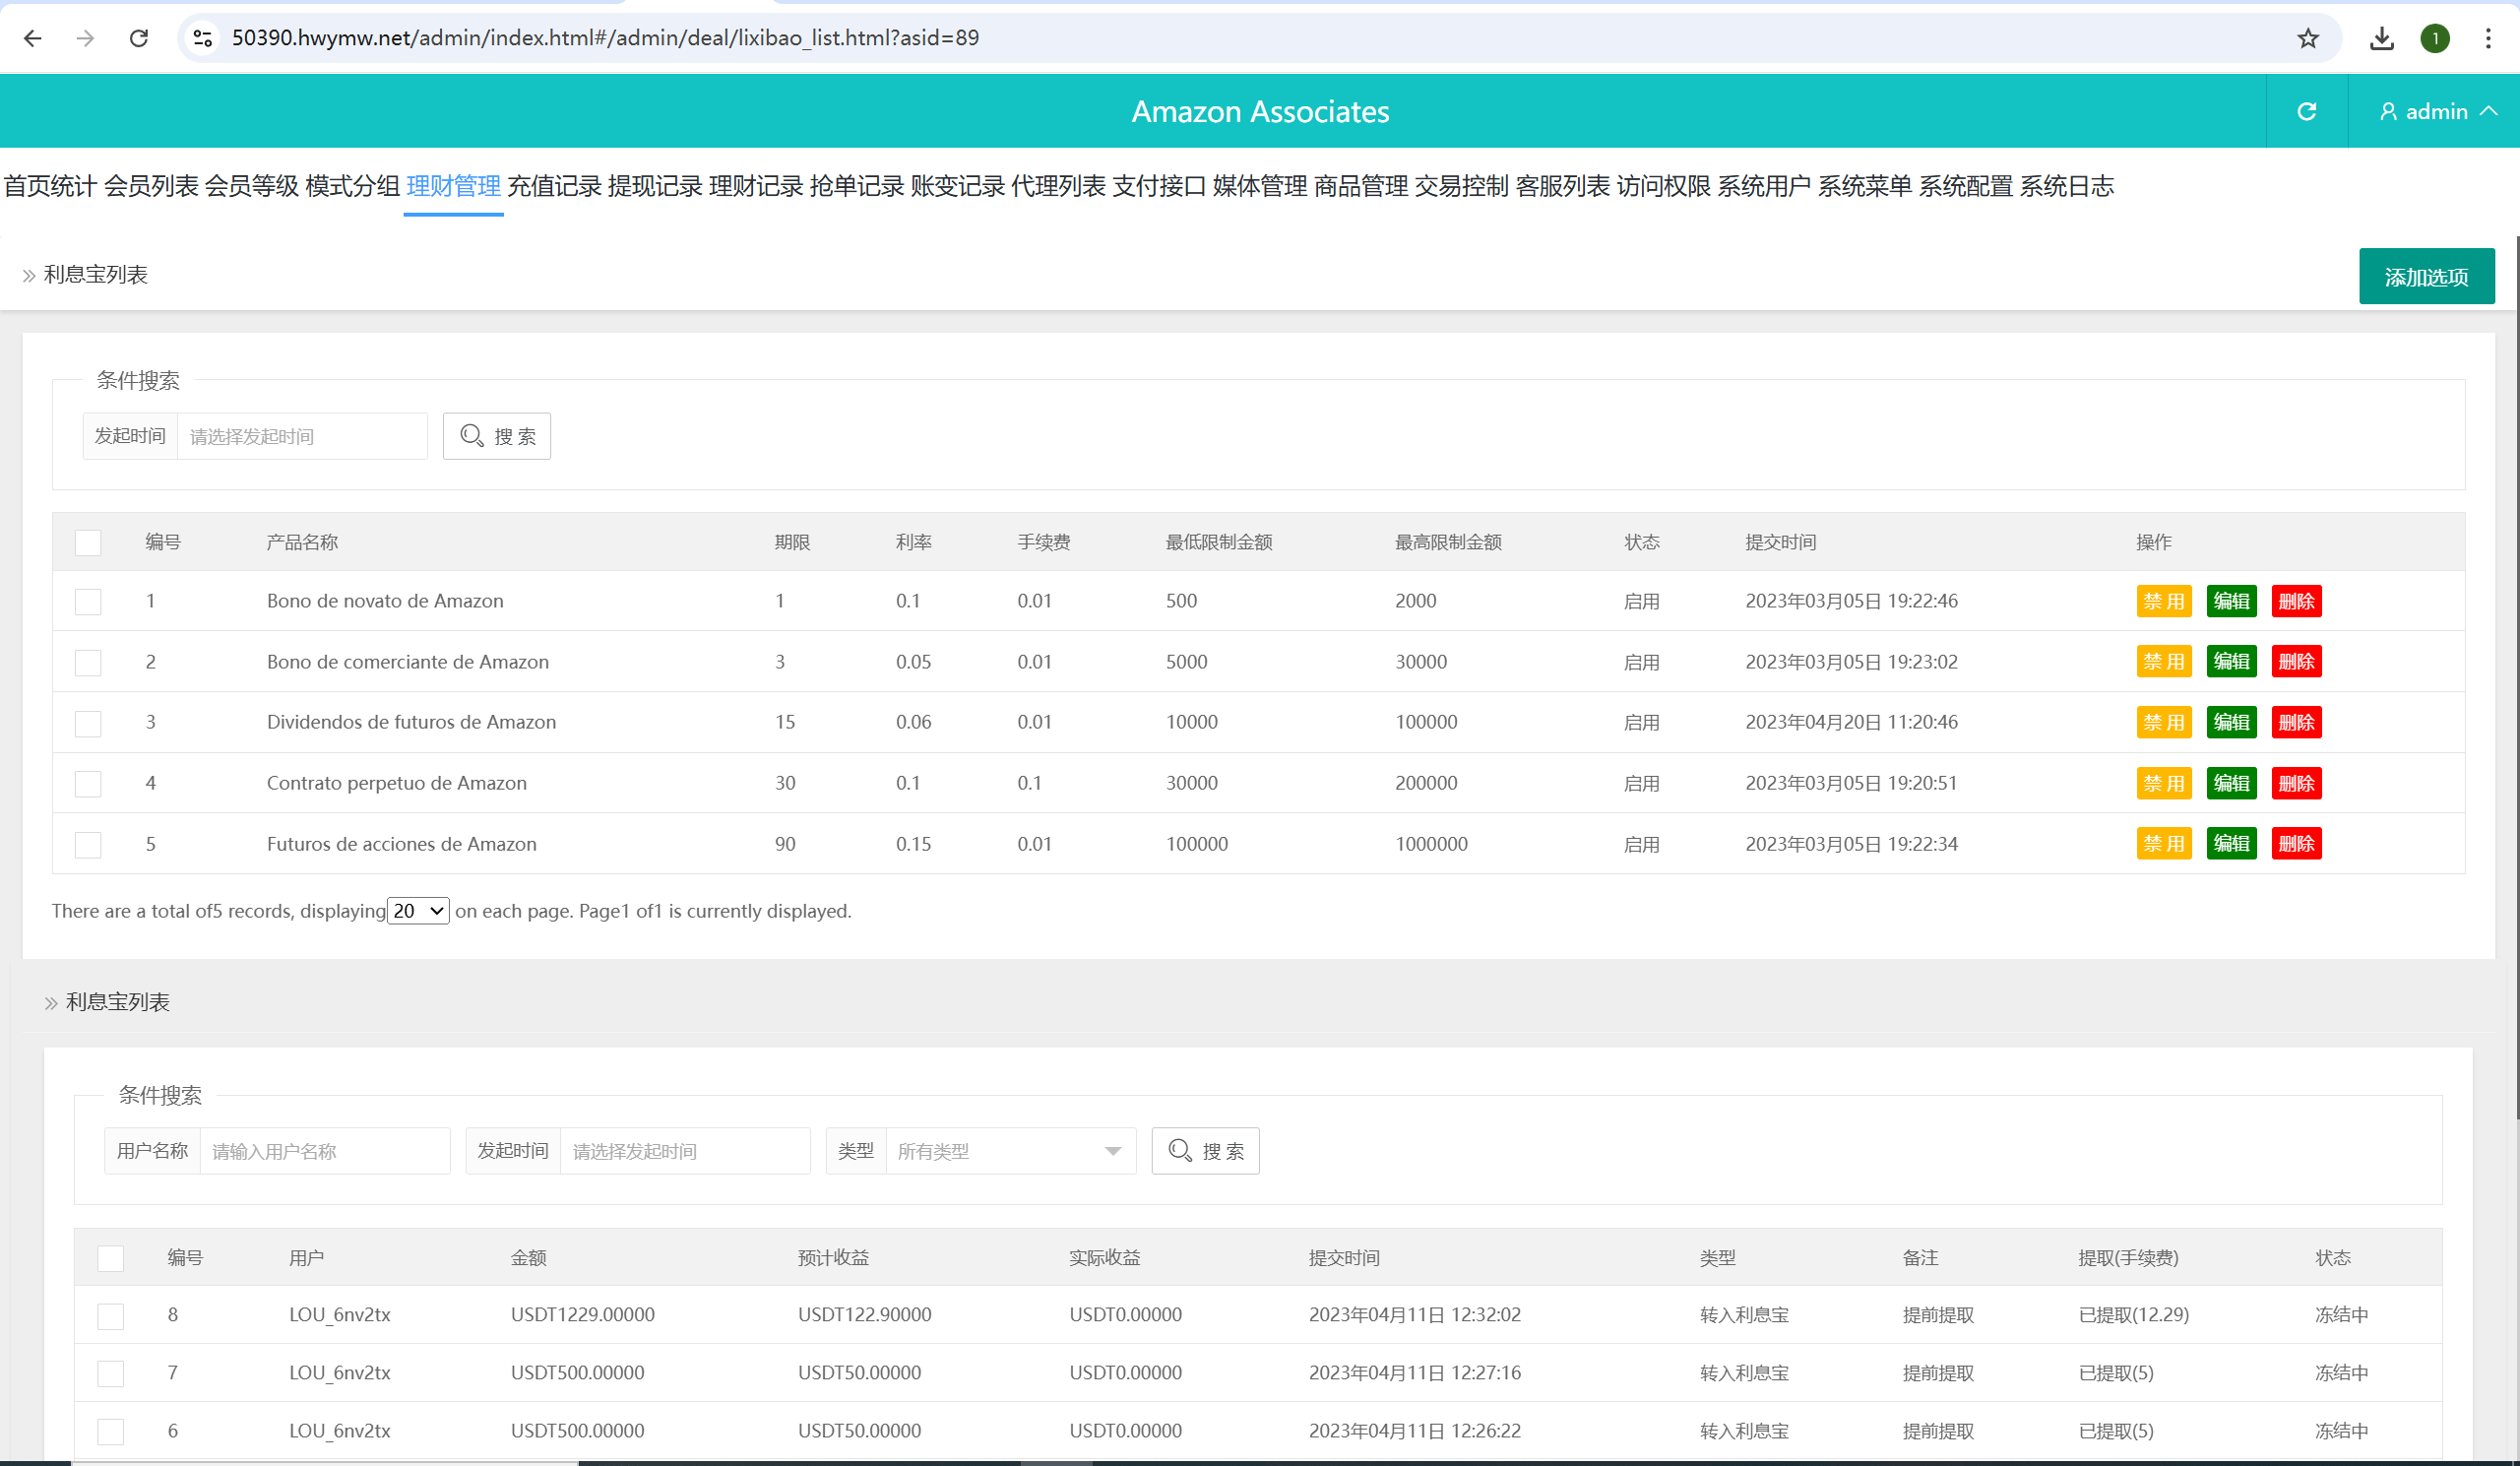The image size is (2520, 1466).
Task: Click the green browser profile avatar
Action: coord(2434,38)
